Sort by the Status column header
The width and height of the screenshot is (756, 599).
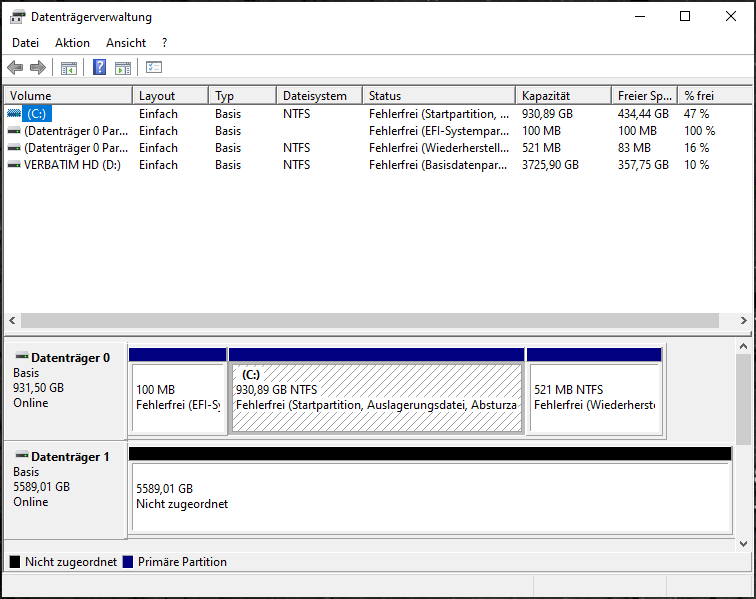tap(439, 95)
